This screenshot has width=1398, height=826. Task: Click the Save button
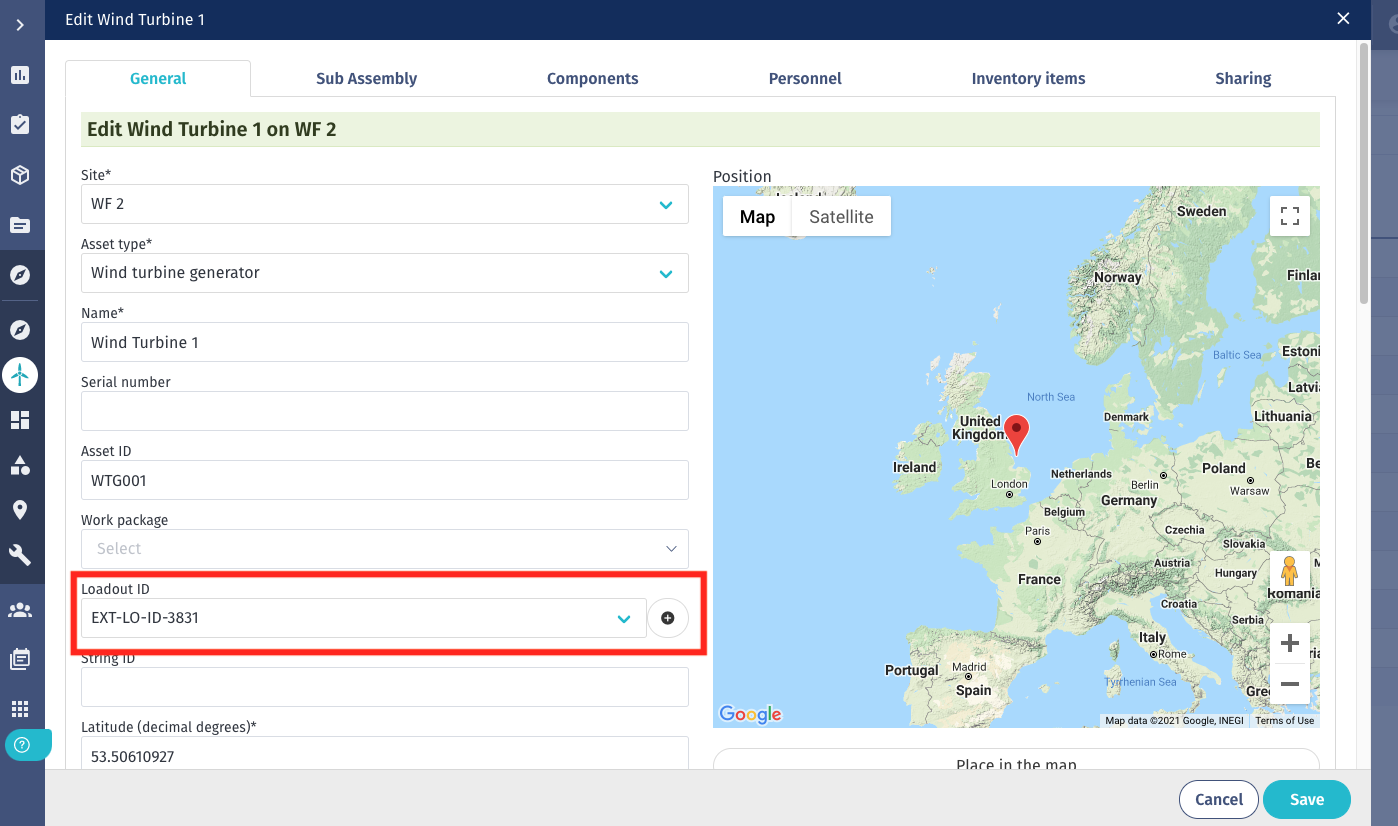[1307, 799]
